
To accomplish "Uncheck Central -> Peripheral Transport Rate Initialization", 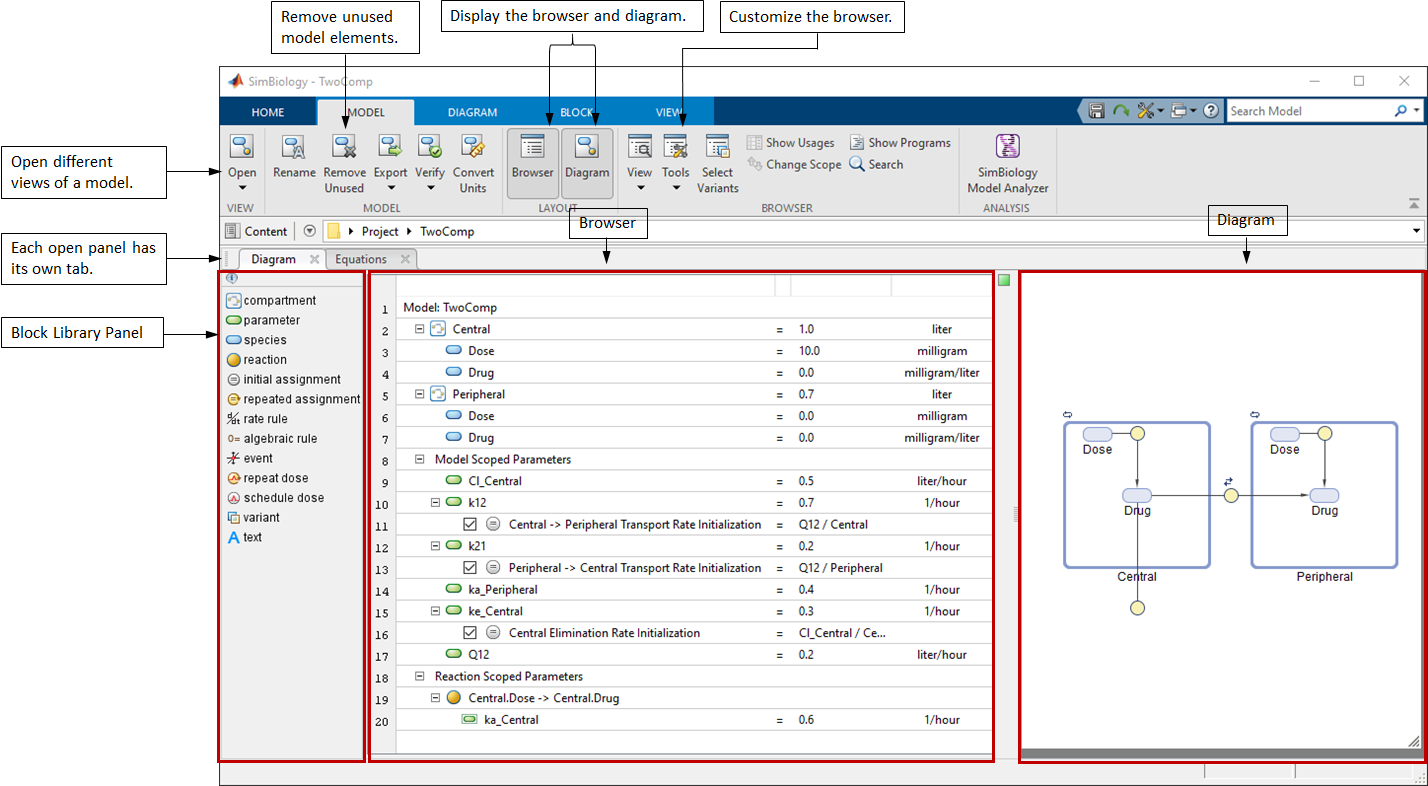I will tap(470, 524).
